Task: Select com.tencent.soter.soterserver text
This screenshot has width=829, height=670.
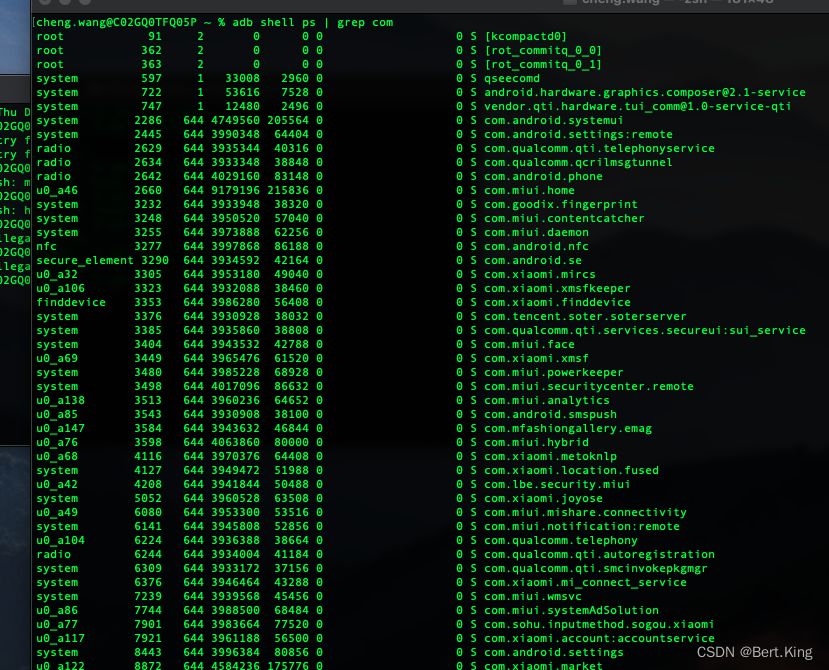Action: pos(585,317)
